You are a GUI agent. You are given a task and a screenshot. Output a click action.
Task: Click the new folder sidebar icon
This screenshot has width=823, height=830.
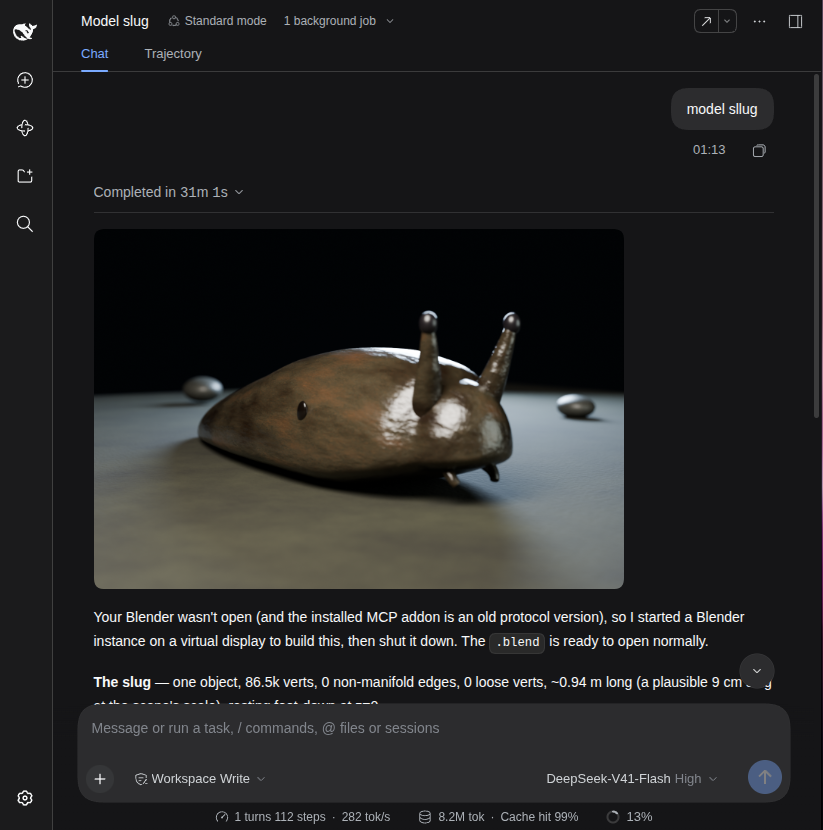click(25, 176)
